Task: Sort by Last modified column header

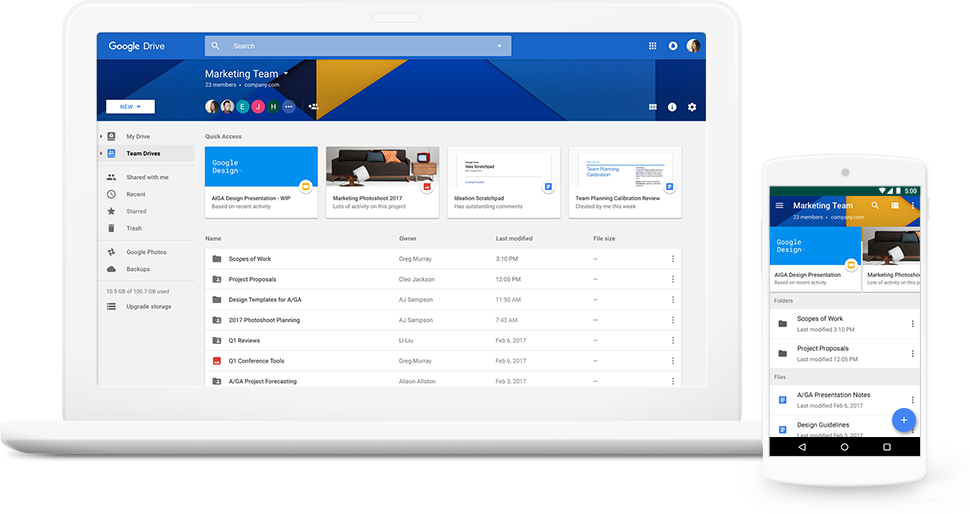Action: click(513, 238)
